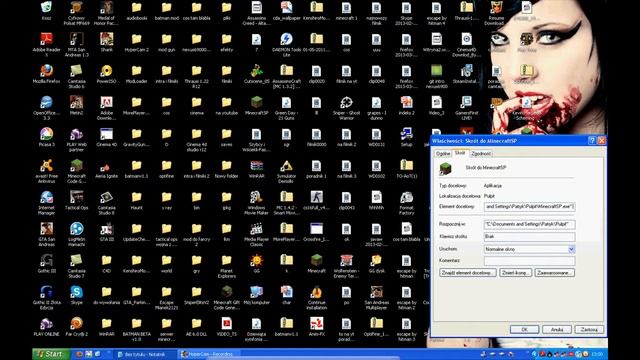Select the BATMAN BETA v1.0 folder
640x360 pixels.
[137, 329]
